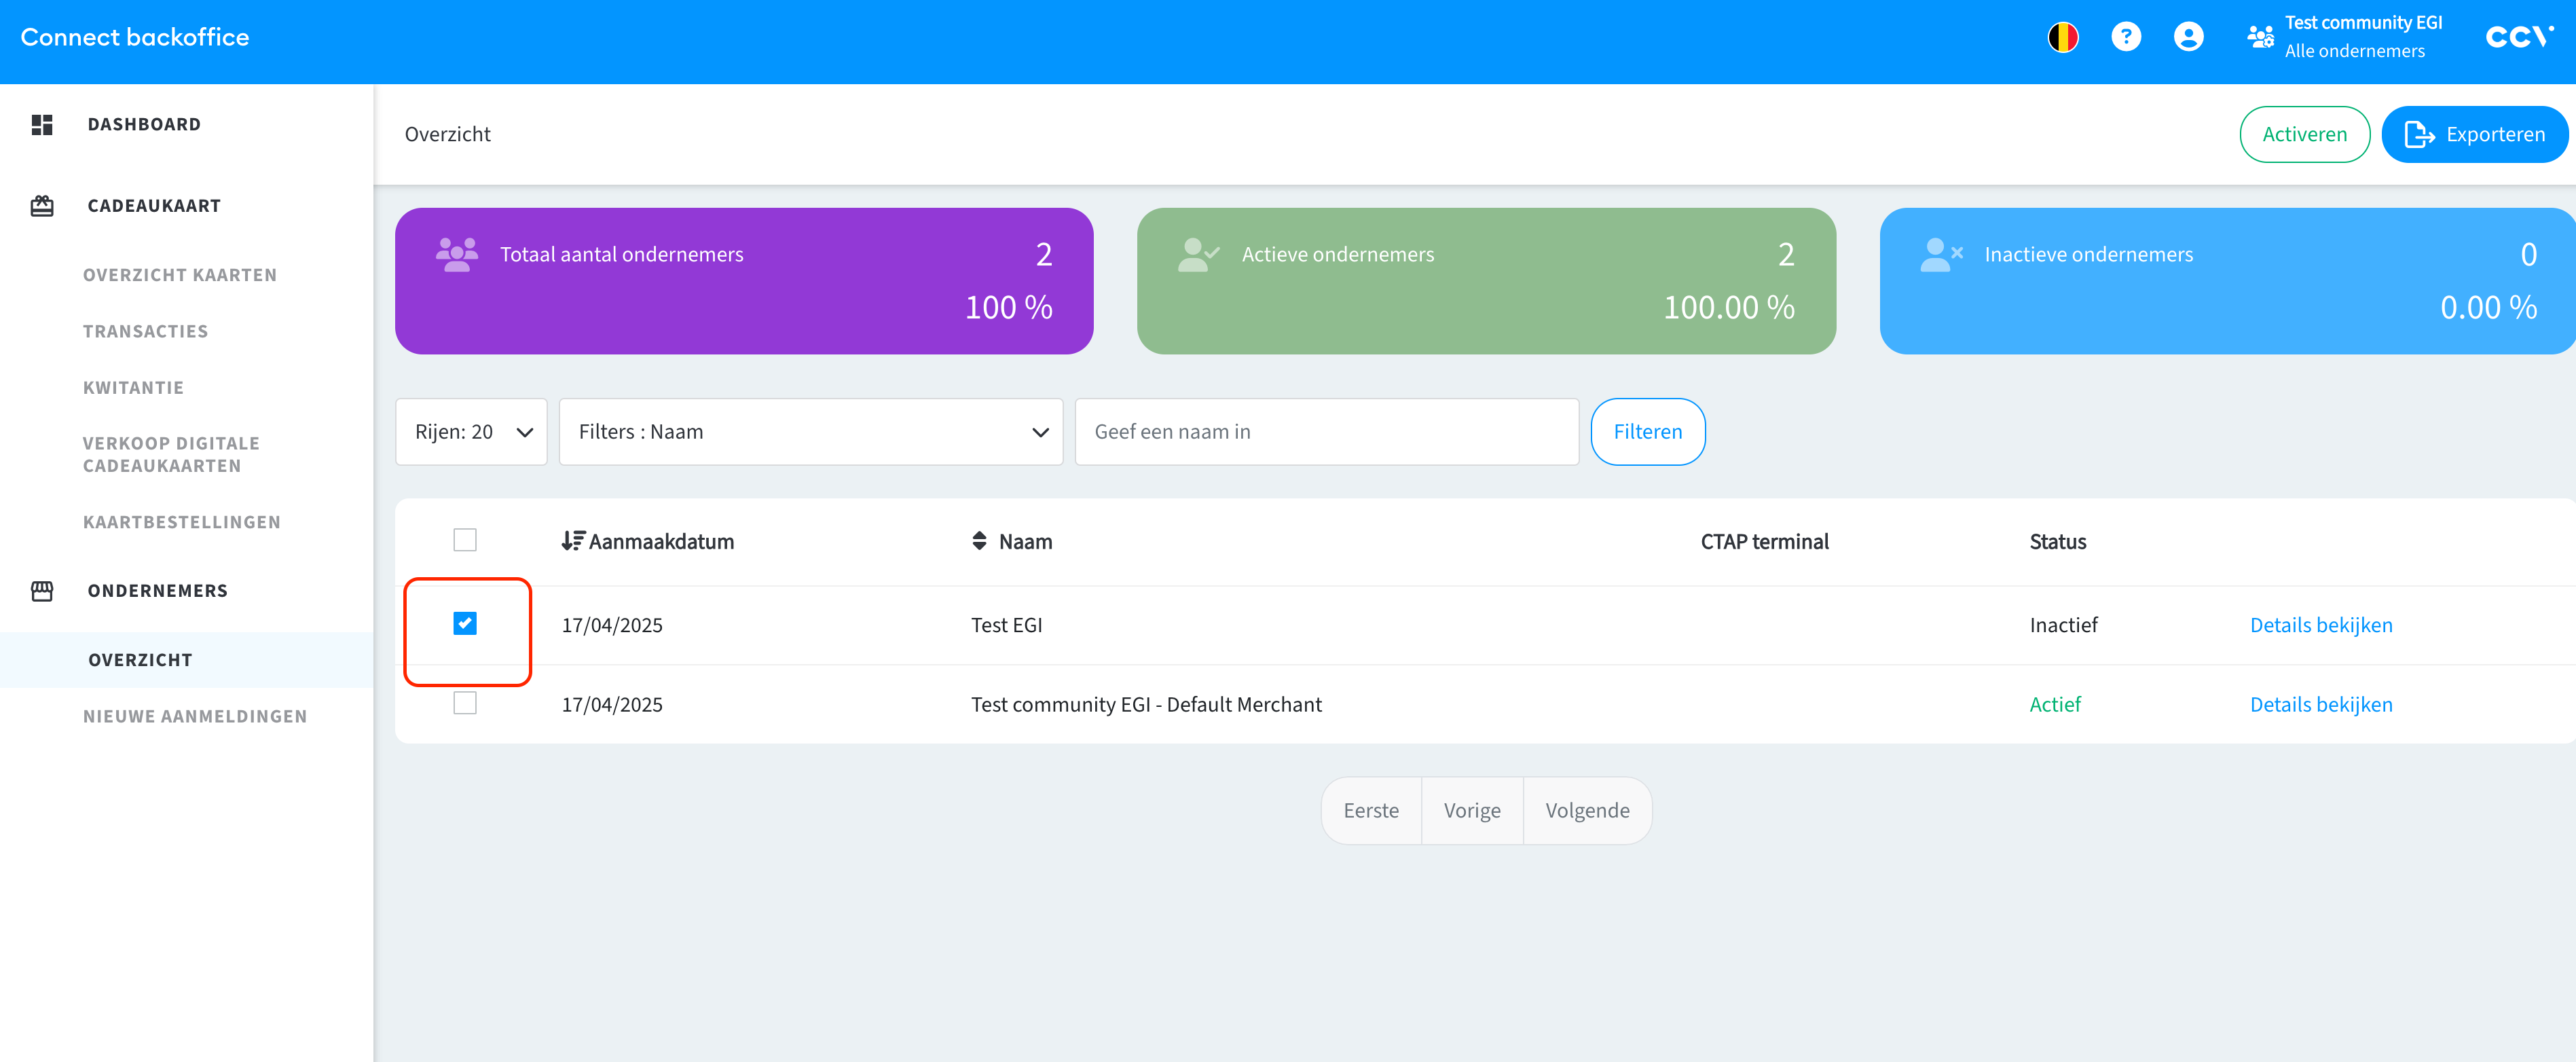Click the Dashboard grid icon

click(42, 124)
